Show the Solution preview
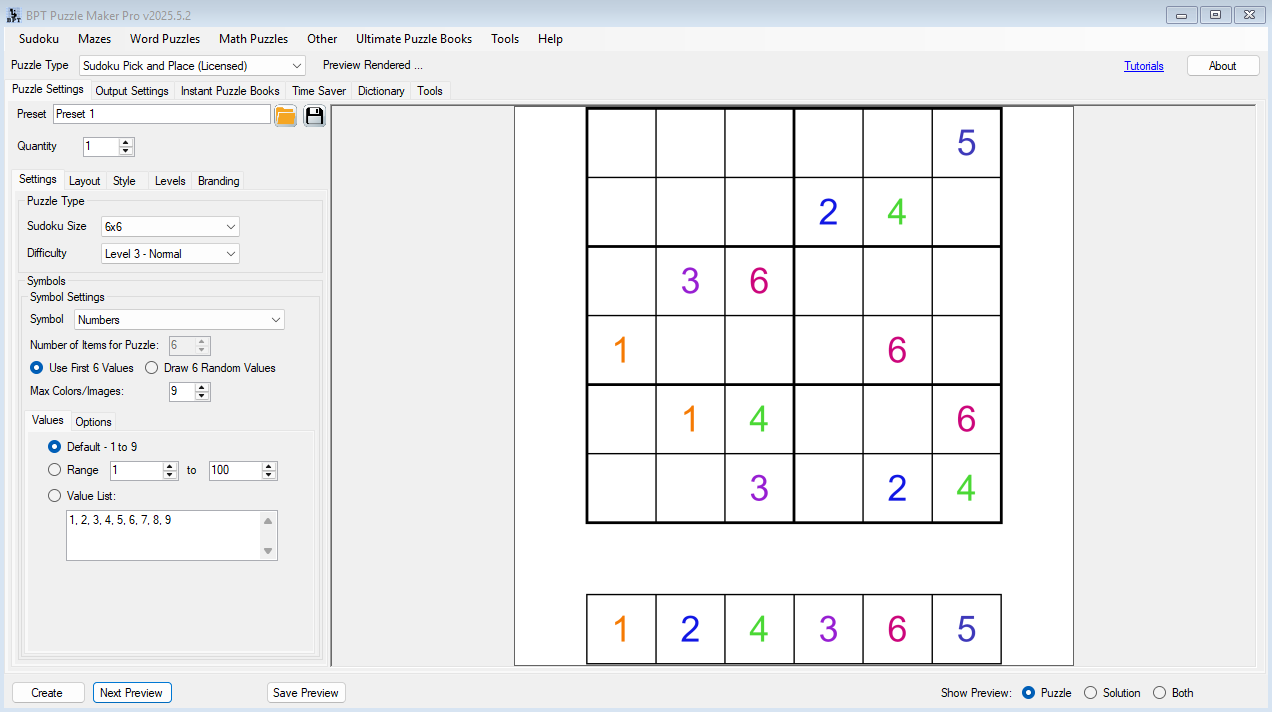This screenshot has height=712, width=1272. [x=1090, y=692]
